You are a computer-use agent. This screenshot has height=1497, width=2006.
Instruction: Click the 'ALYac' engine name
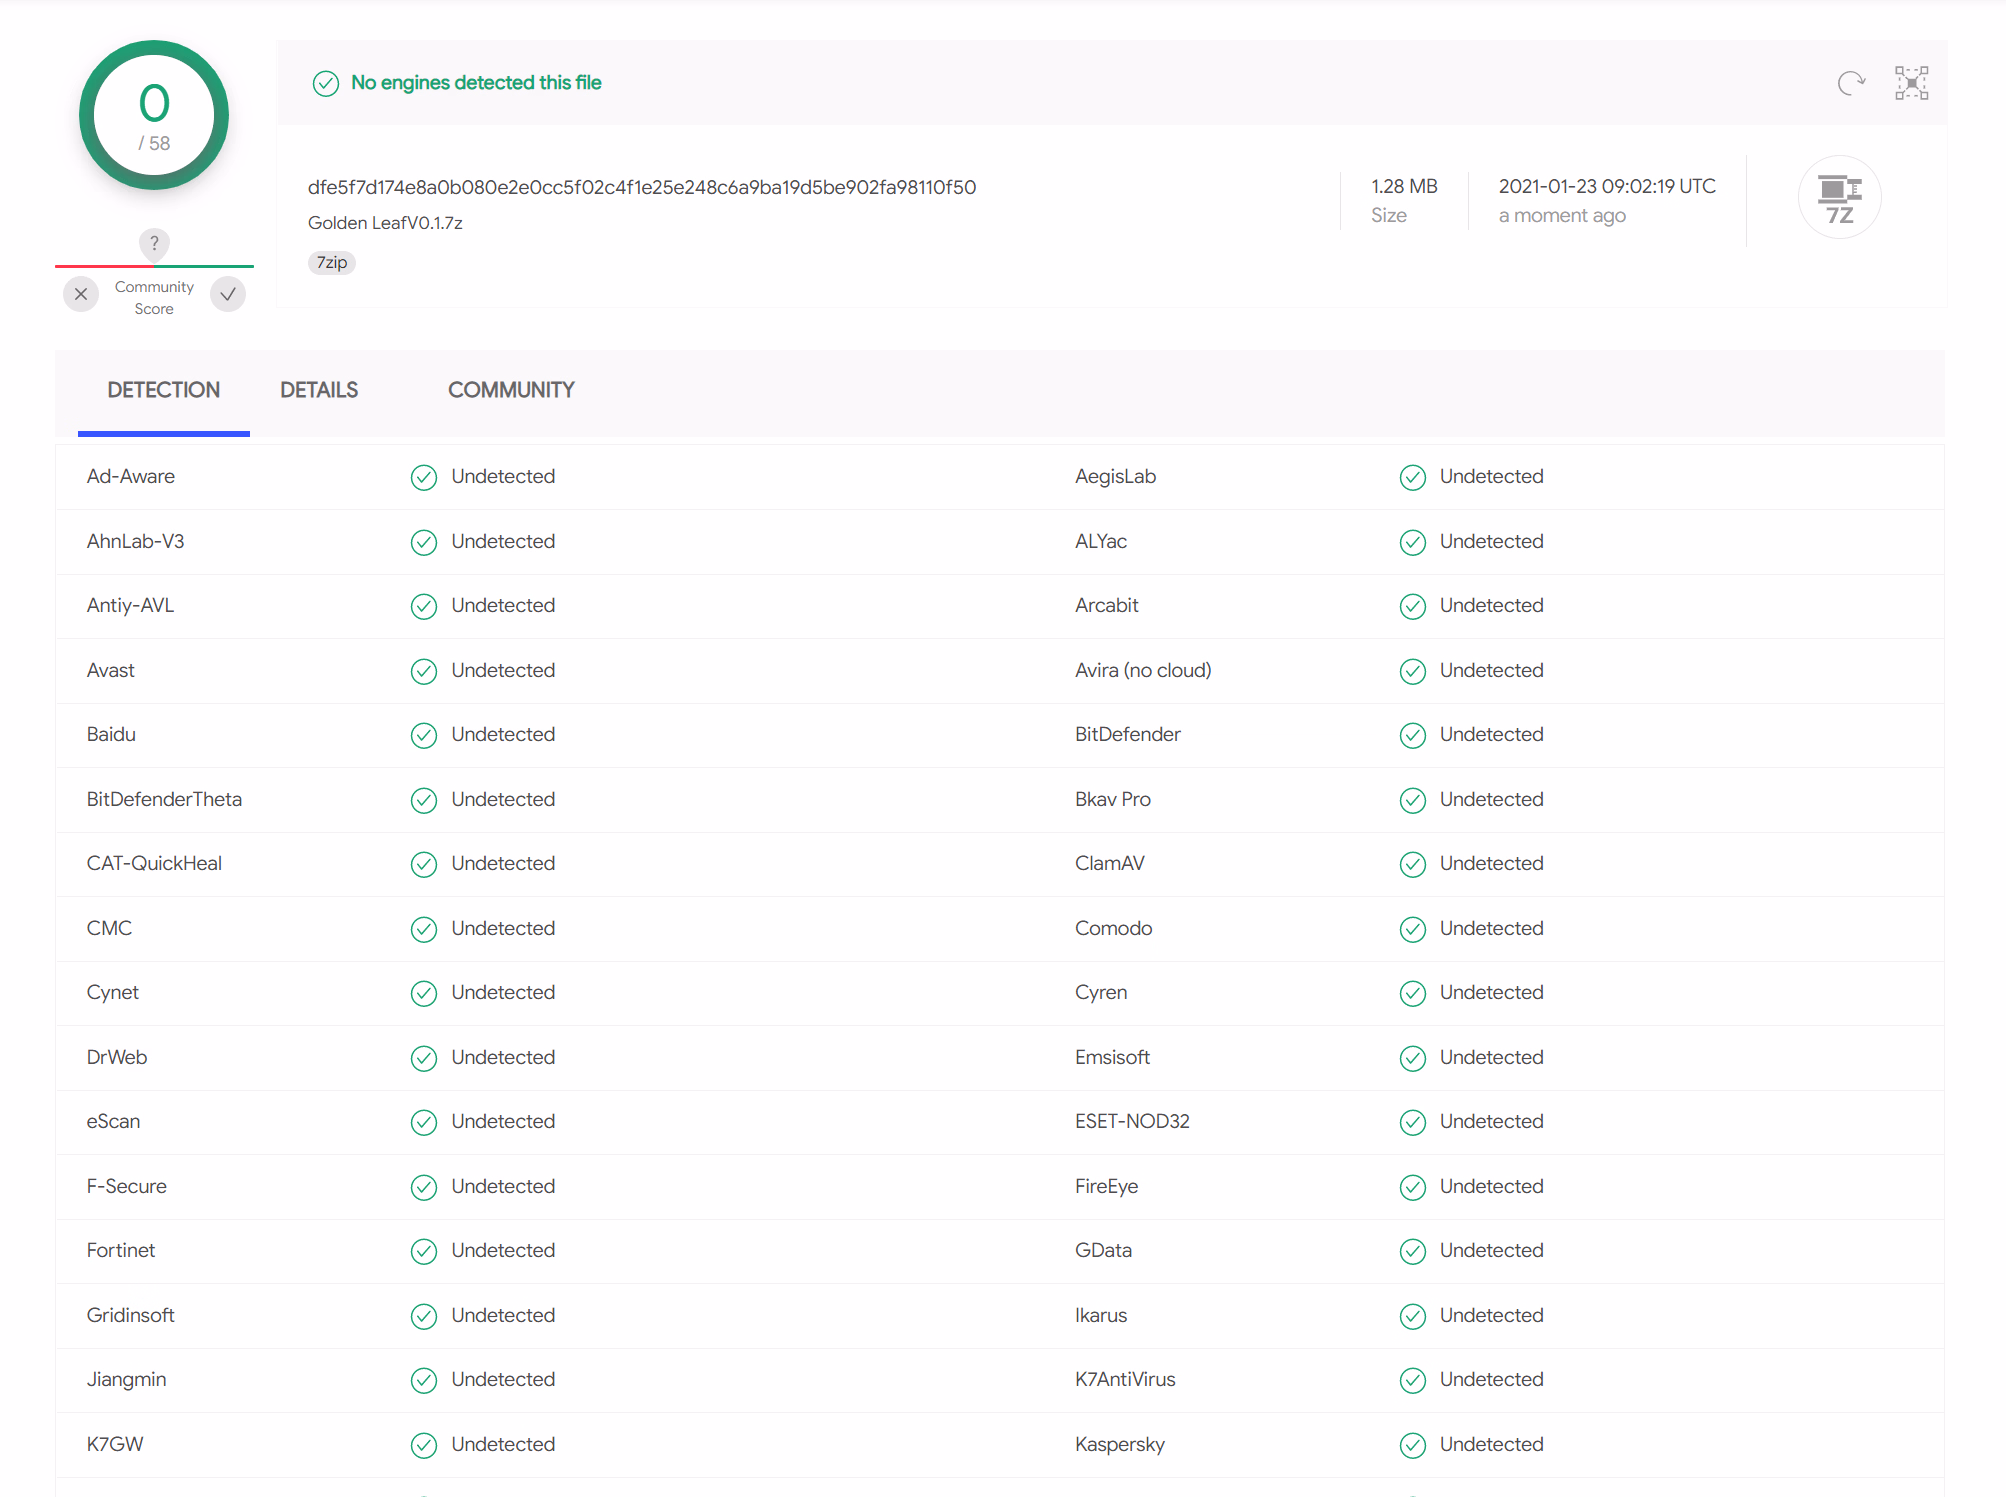(x=1101, y=541)
